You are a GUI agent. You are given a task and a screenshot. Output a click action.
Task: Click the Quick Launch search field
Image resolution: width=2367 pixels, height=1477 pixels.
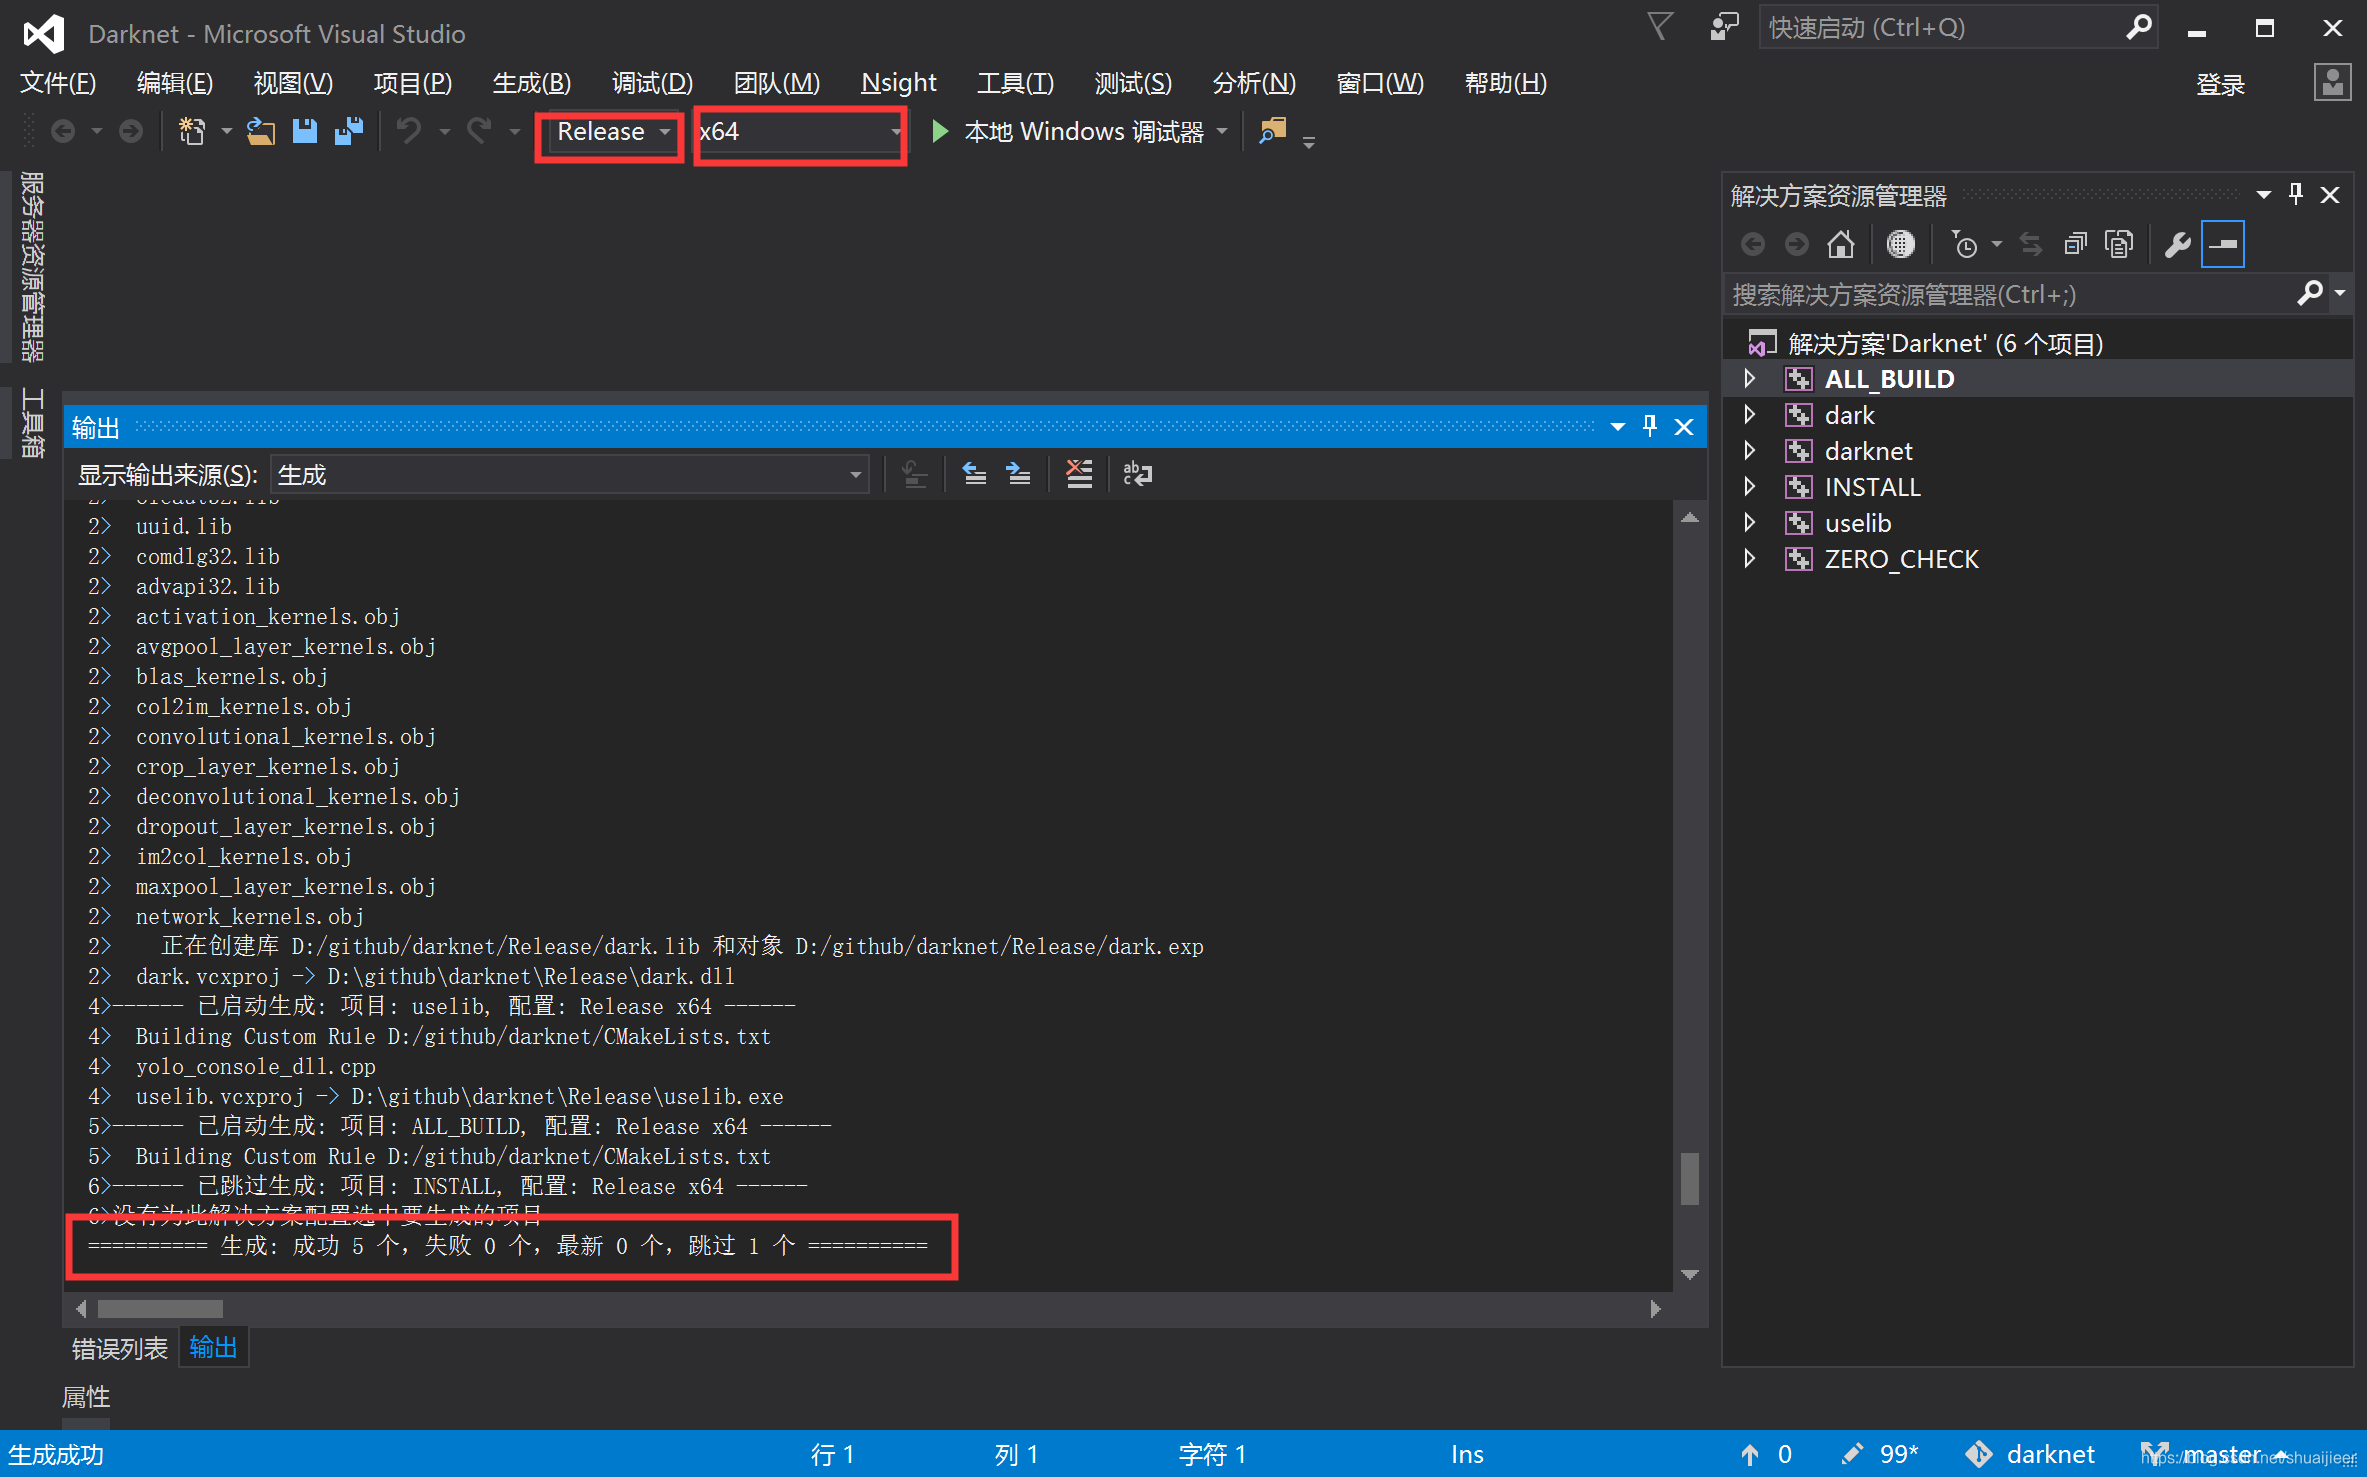tap(1940, 28)
